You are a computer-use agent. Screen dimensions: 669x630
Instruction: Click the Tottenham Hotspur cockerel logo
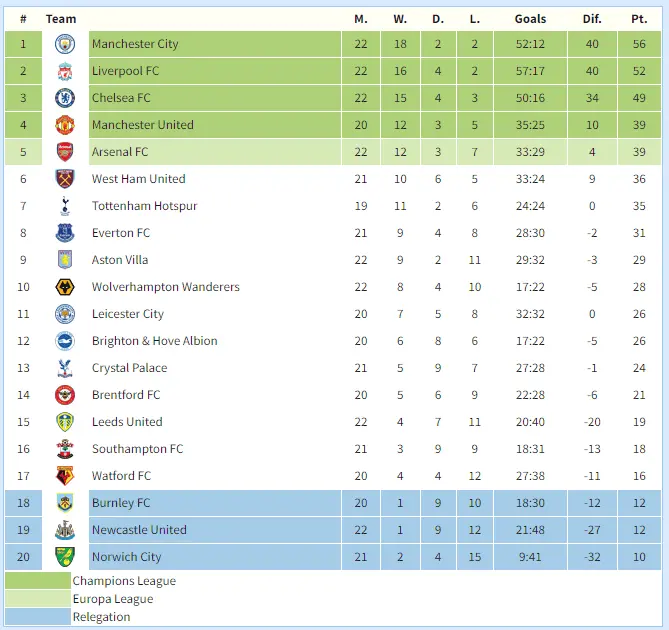[65, 206]
